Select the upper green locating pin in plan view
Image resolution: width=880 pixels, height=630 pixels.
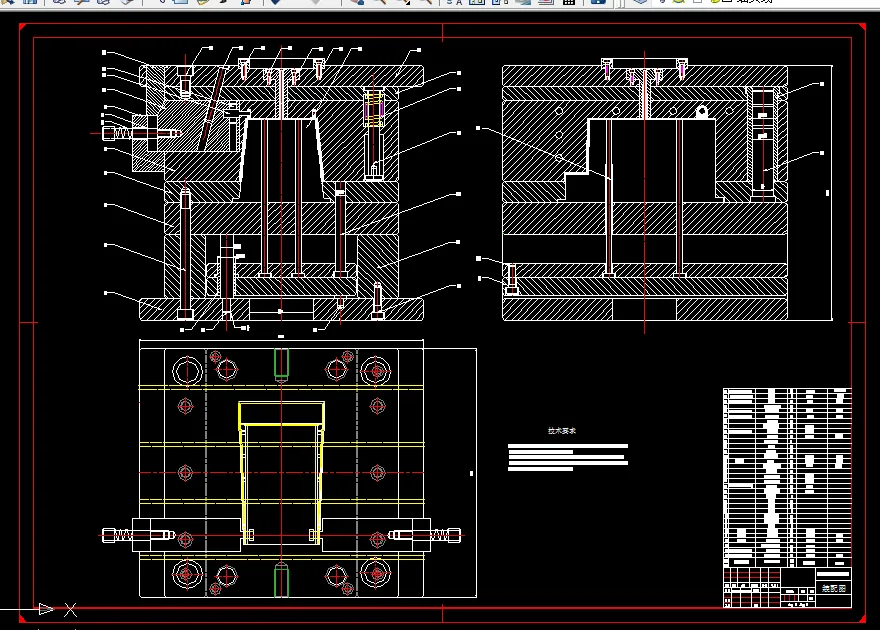281,363
